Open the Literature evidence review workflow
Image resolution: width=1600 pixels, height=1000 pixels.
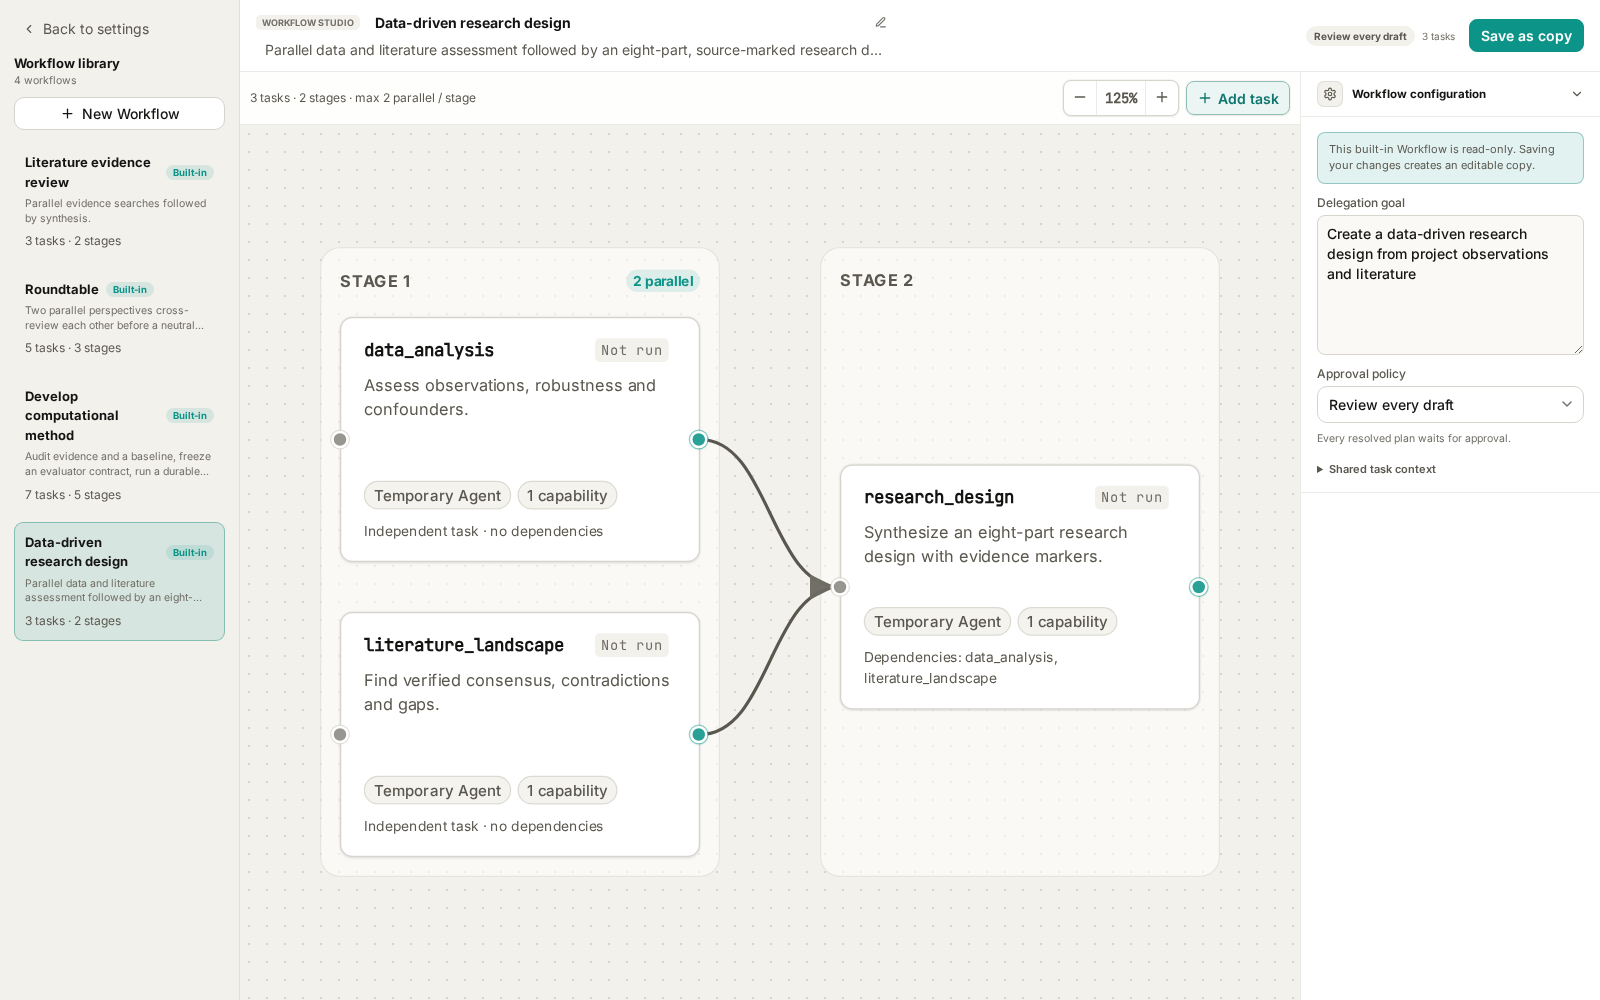[119, 201]
